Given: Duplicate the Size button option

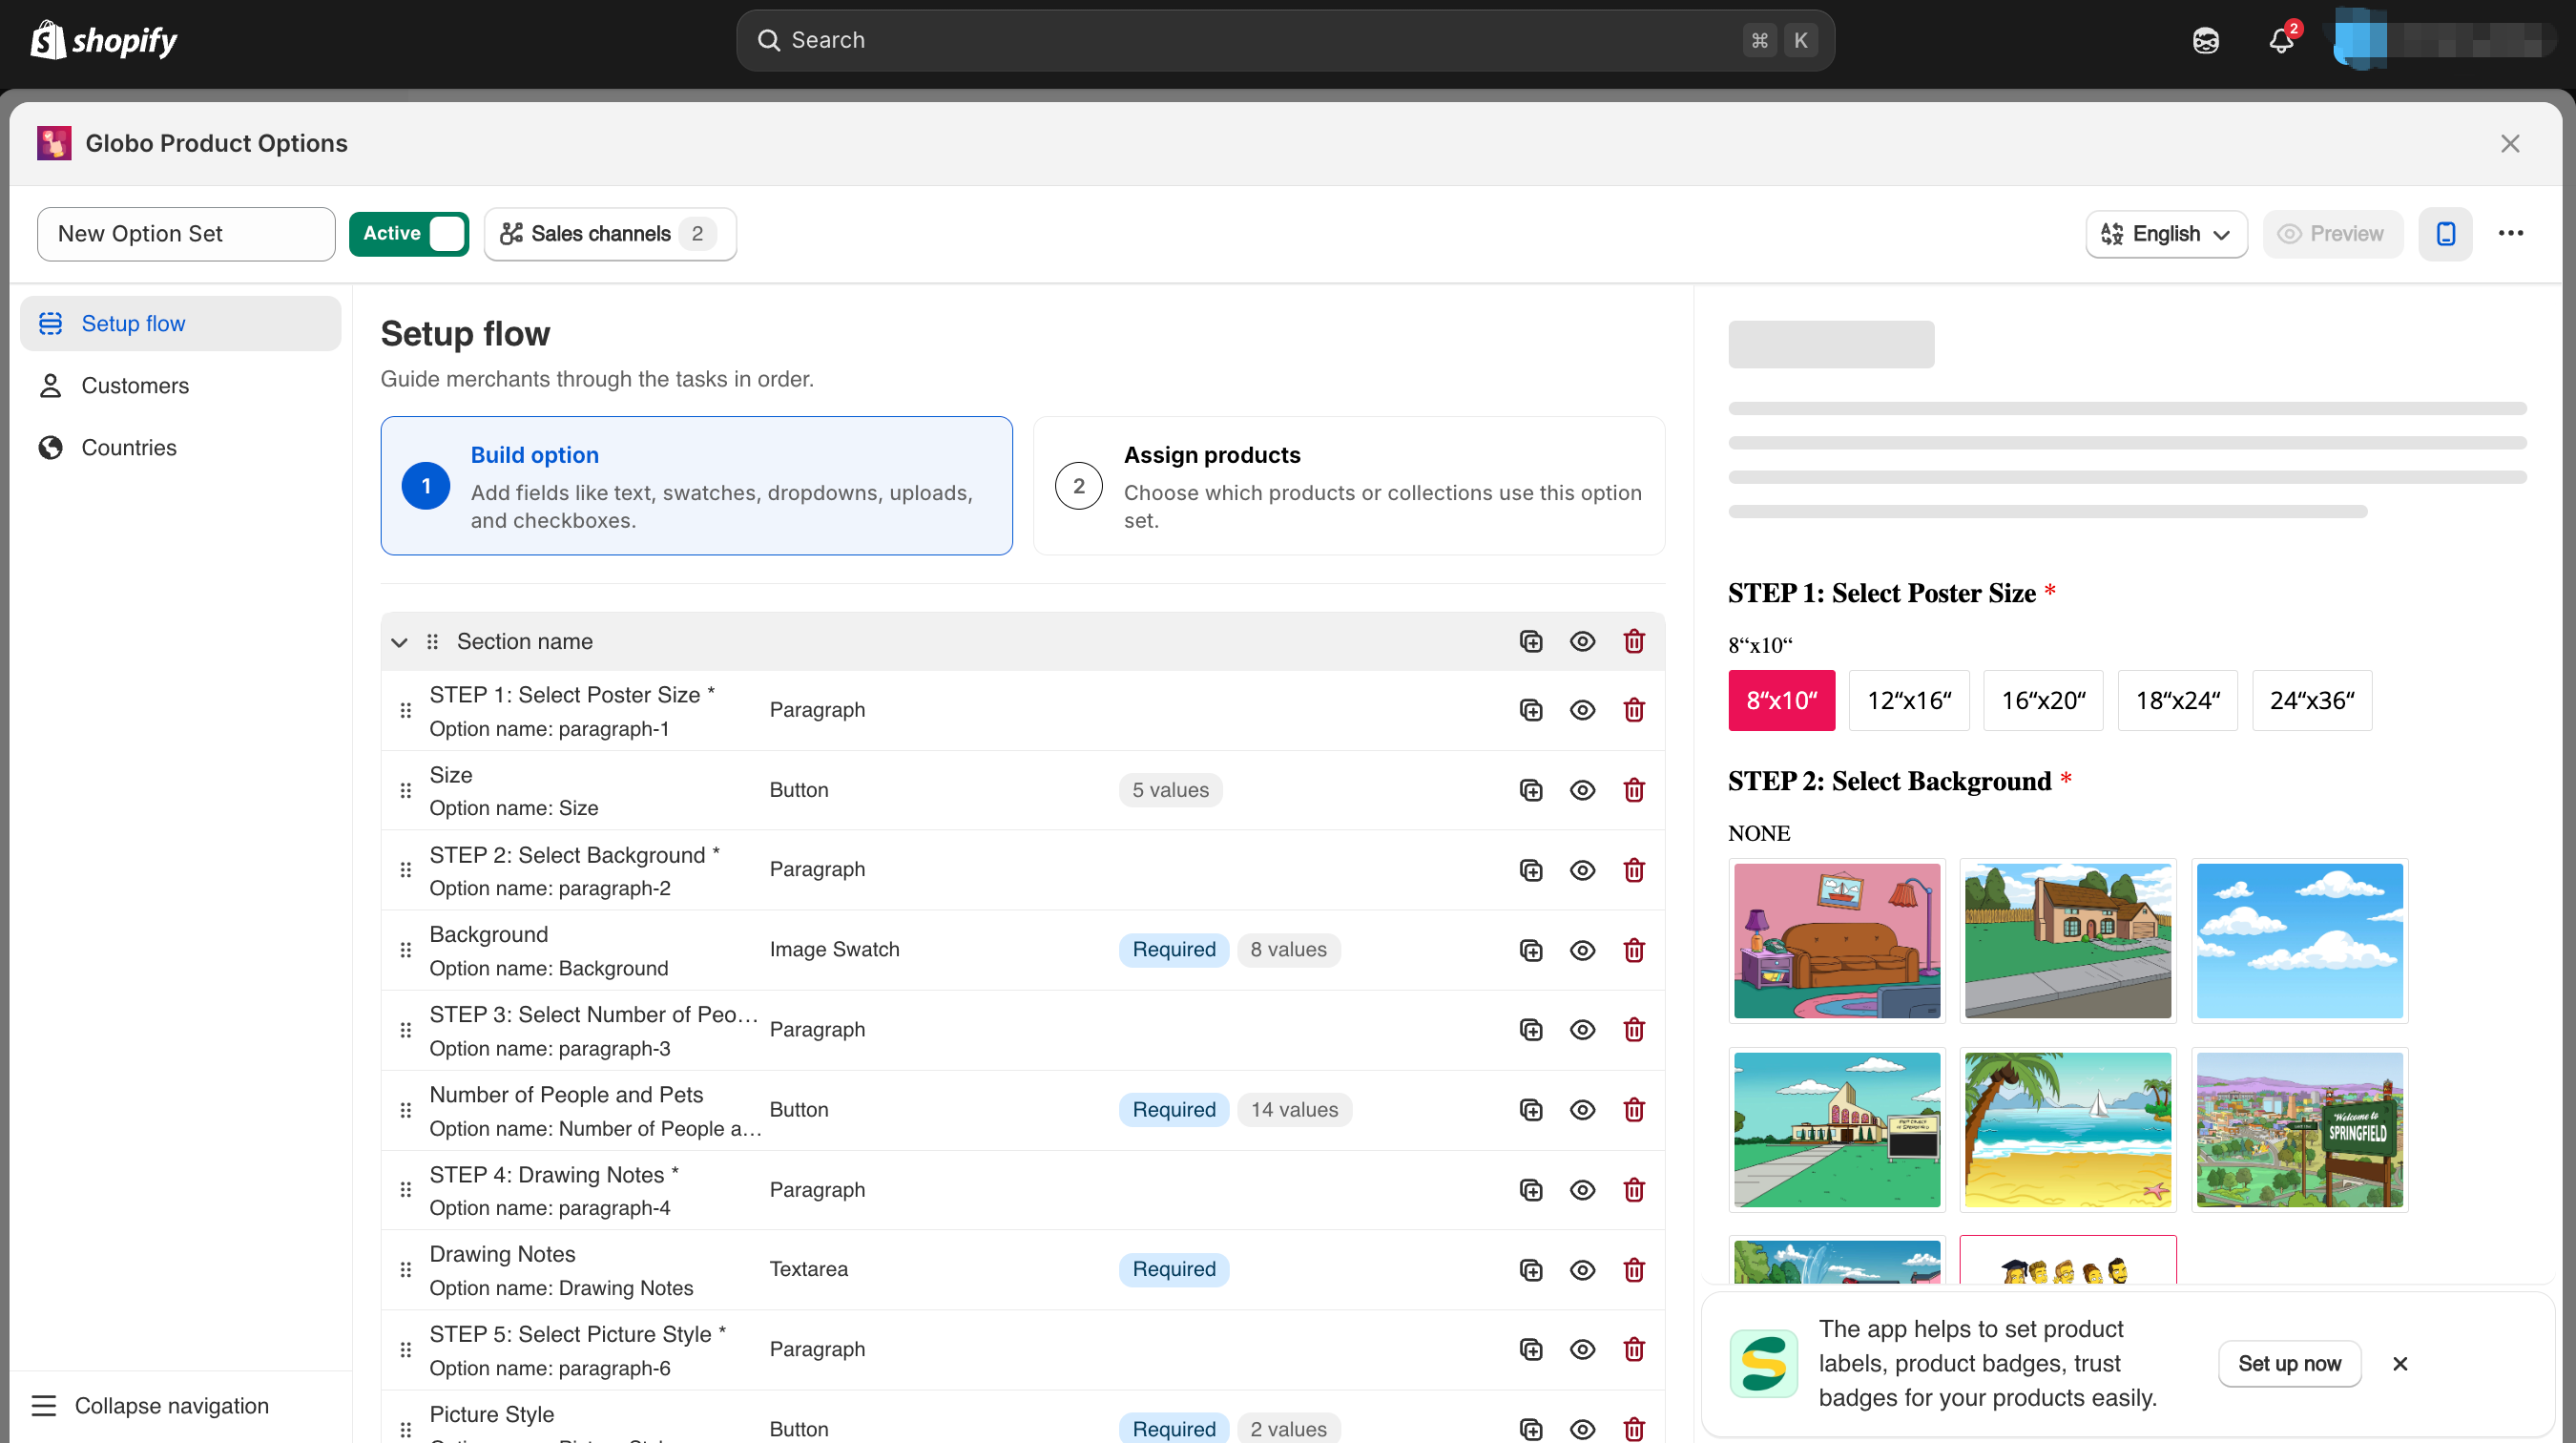Looking at the screenshot, I should [1530, 790].
